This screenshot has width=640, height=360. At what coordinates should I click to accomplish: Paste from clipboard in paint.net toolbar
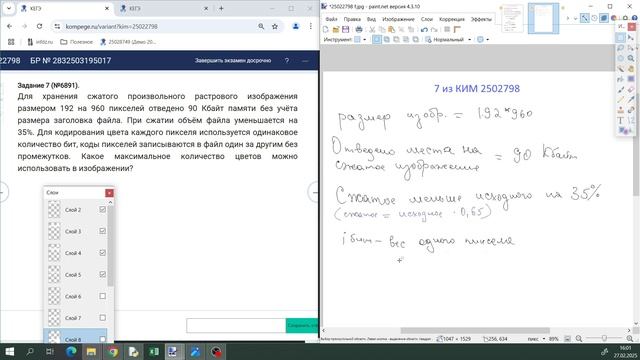[x=391, y=29]
